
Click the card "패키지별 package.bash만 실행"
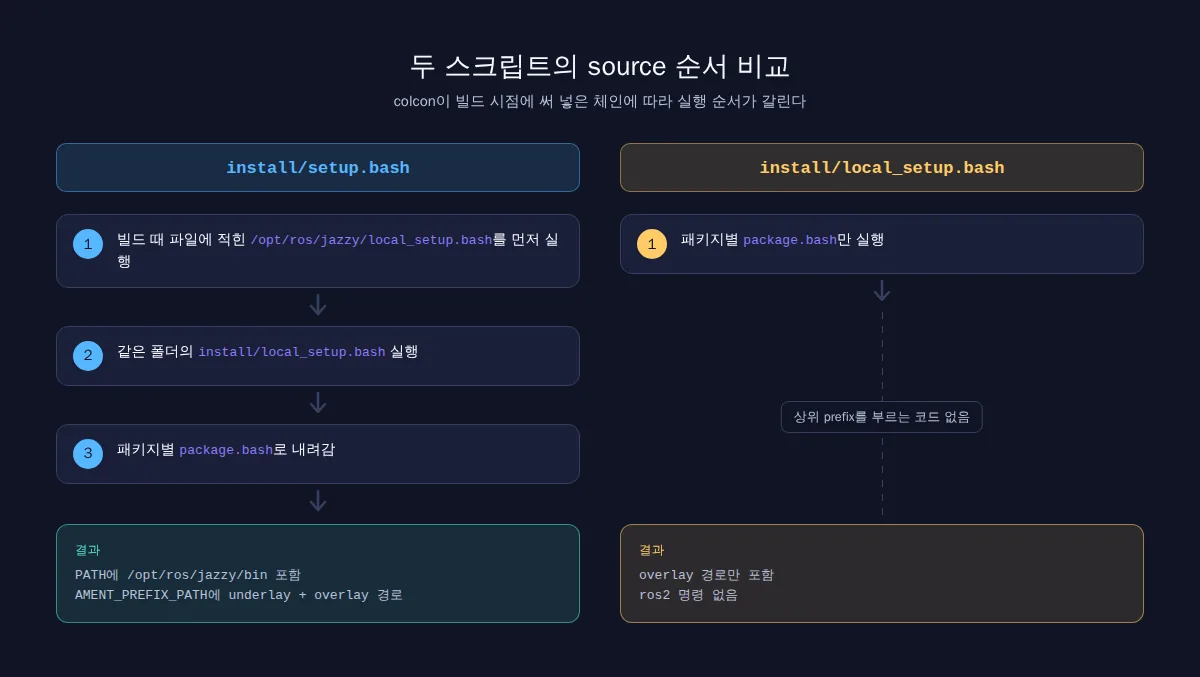click(882, 244)
